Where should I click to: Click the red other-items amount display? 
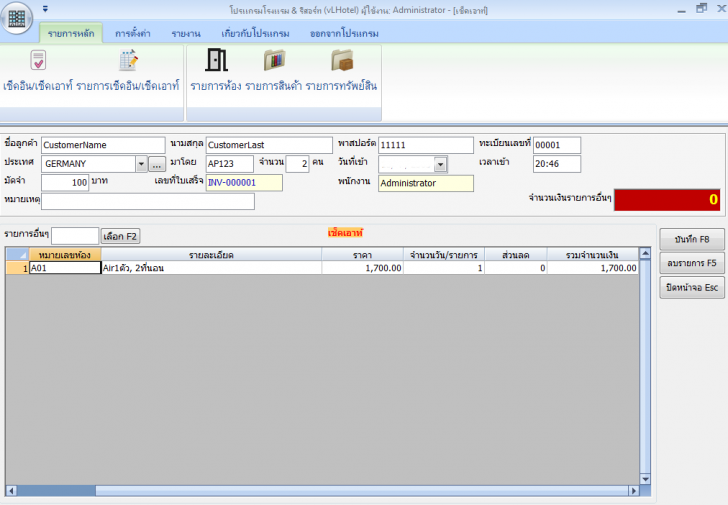click(667, 200)
